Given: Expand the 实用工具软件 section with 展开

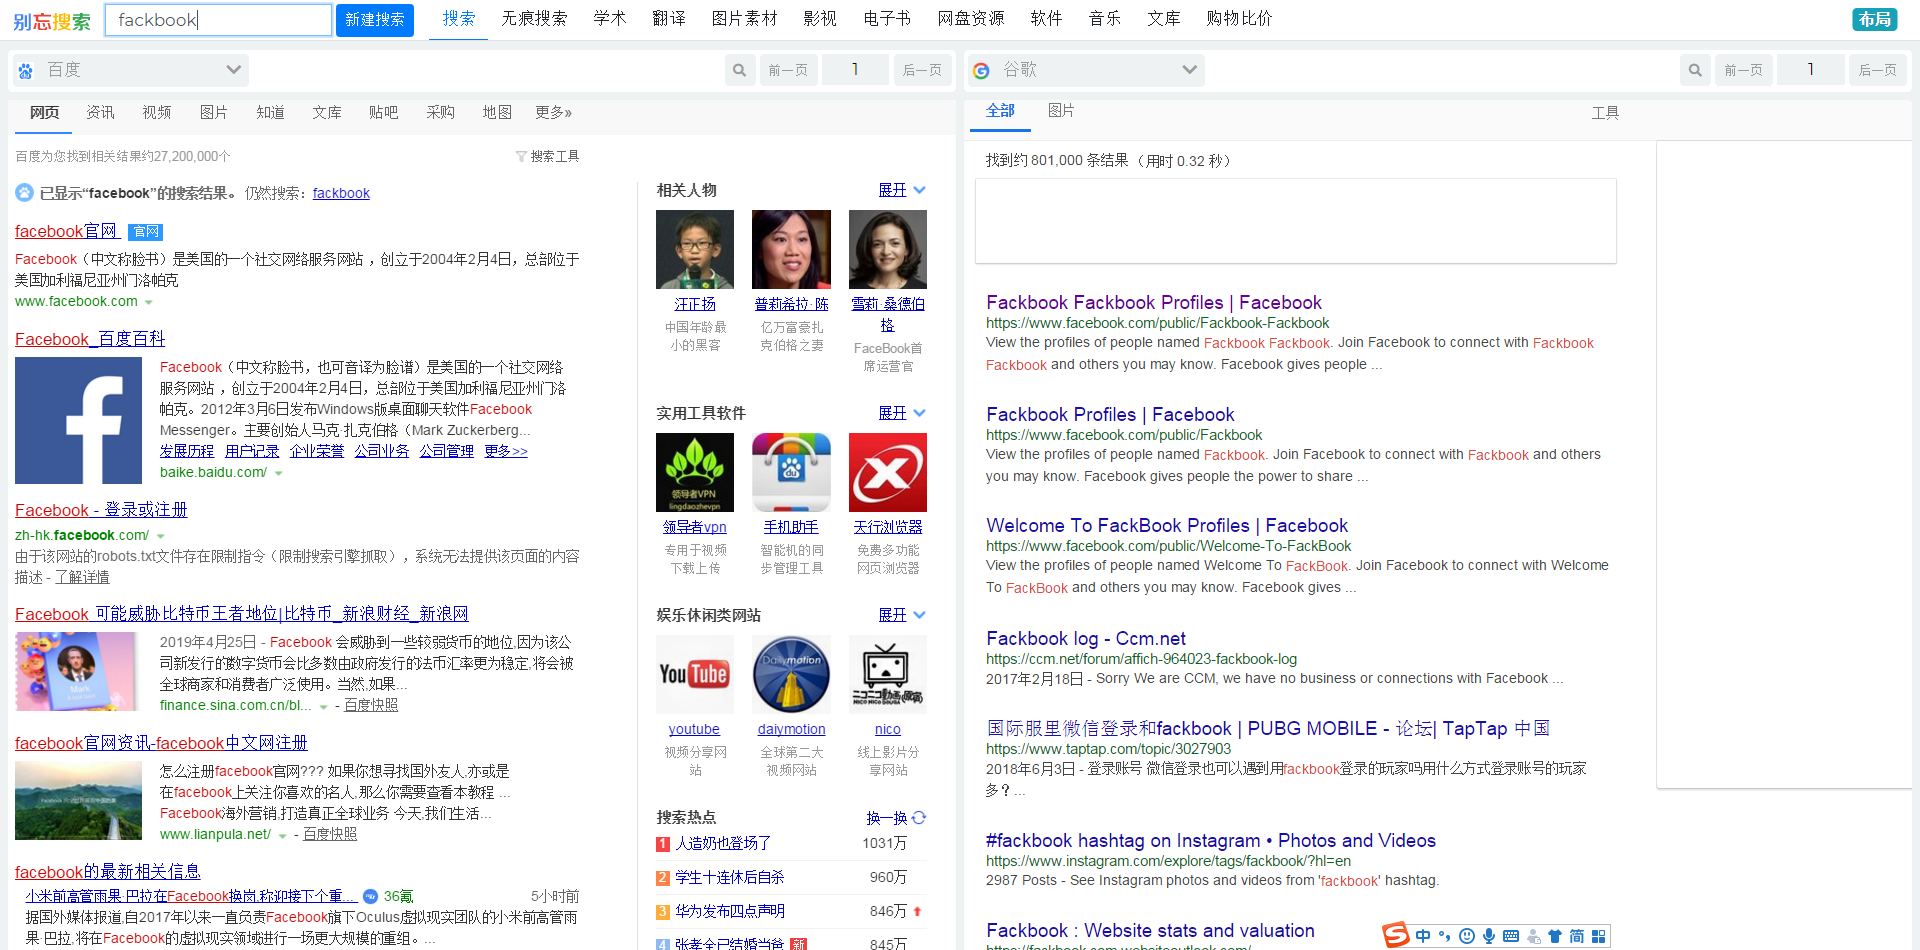Looking at the screenshot, I should click(902, 413).
